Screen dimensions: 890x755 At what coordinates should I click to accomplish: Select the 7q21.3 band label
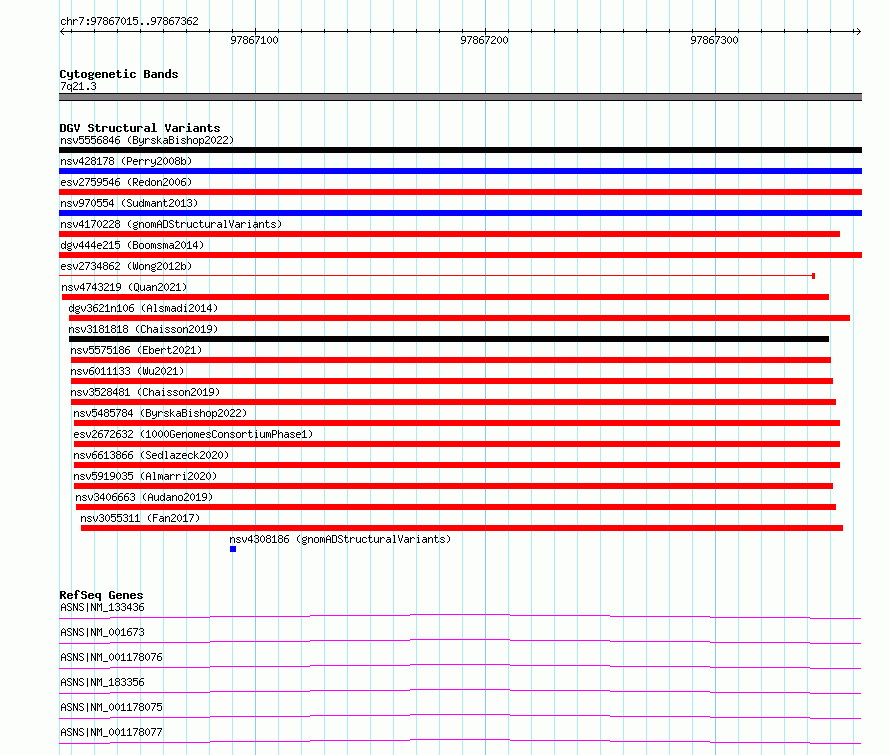click(x=78, y=86)
